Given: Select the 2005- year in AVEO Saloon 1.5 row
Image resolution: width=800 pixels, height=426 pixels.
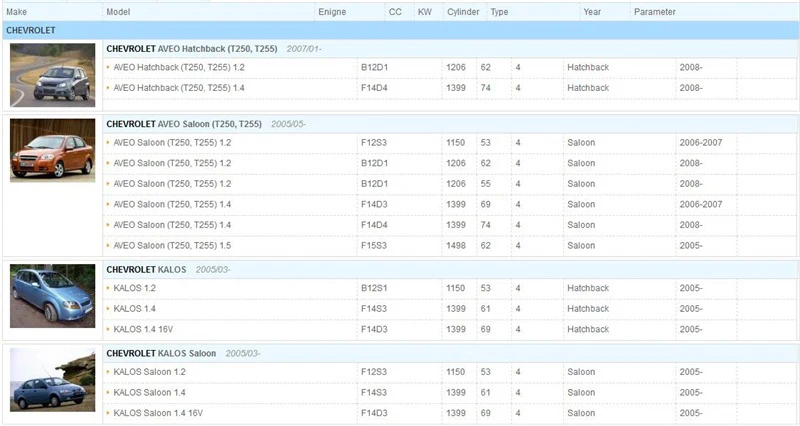Looking at the screenshot, I should pos(691,245).
